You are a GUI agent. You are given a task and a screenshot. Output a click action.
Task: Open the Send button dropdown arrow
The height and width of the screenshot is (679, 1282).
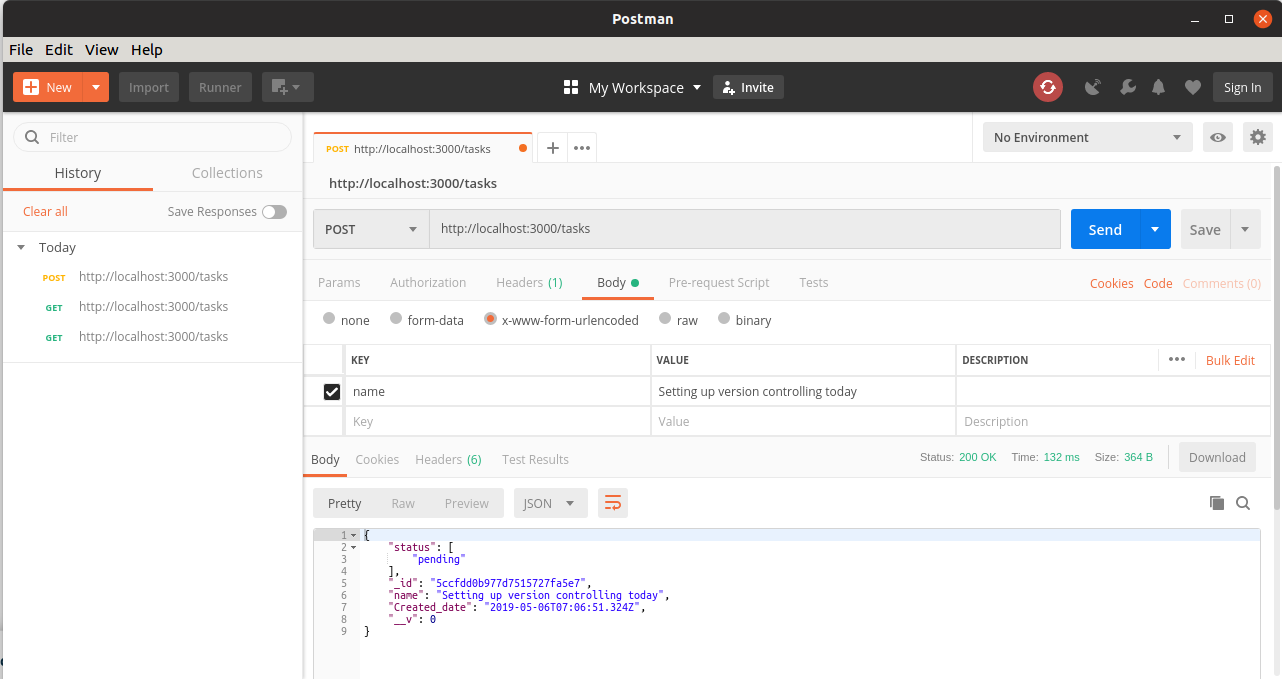click(1155, 229)
